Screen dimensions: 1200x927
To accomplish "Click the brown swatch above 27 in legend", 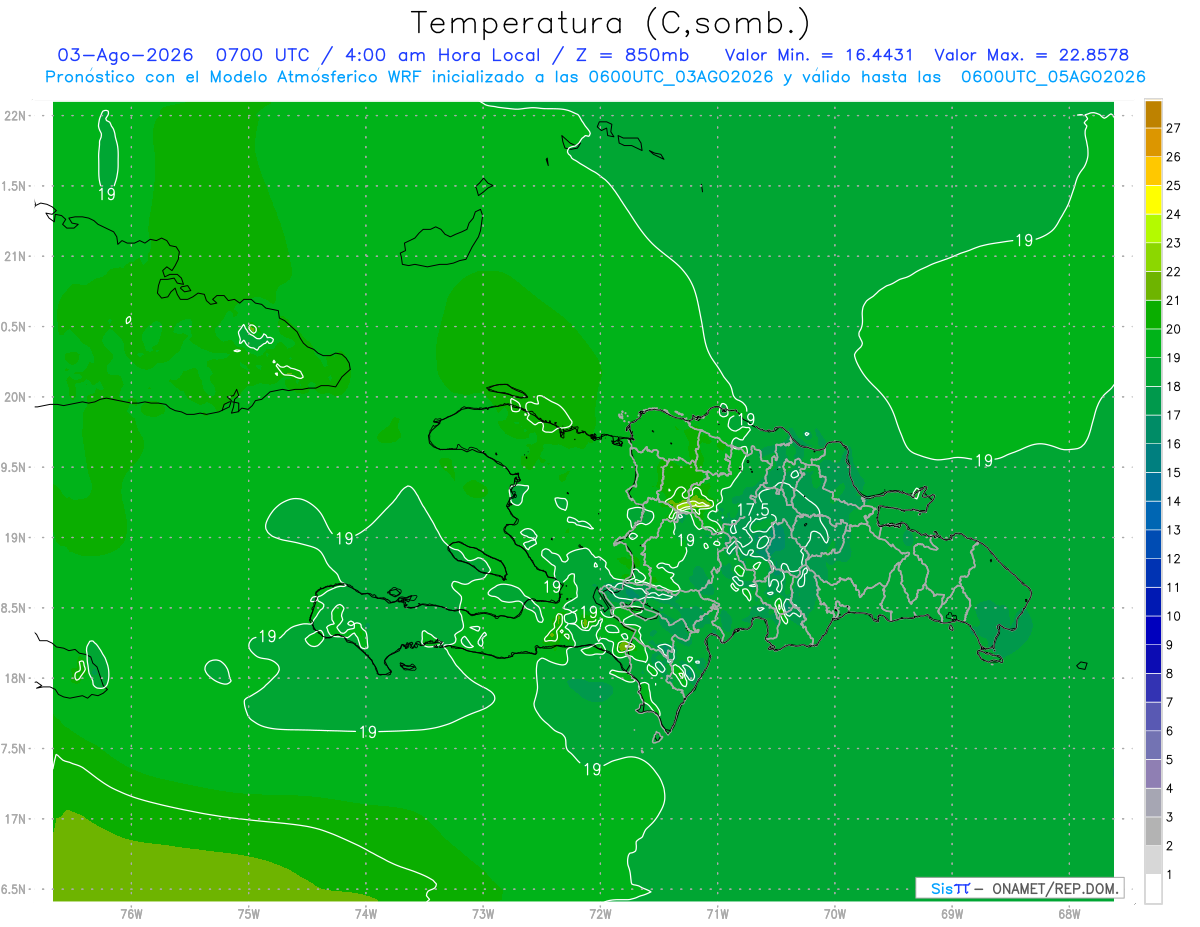I will (x=1153, y=114).
